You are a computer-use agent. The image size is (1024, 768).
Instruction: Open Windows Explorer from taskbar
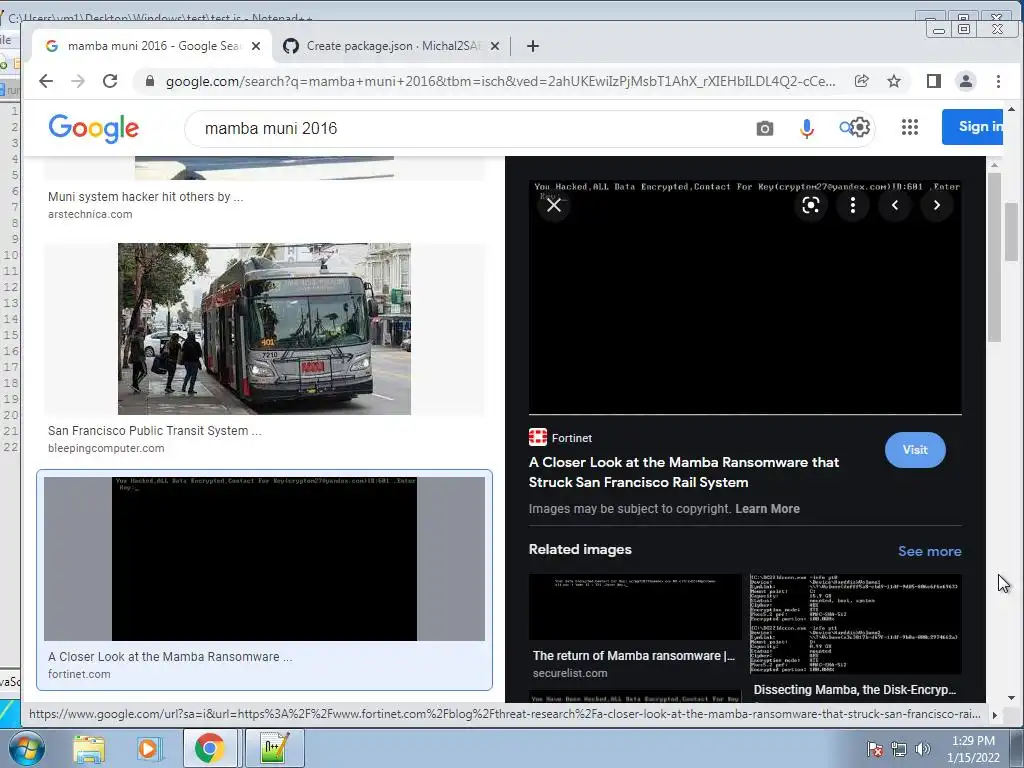coord(89,748)
